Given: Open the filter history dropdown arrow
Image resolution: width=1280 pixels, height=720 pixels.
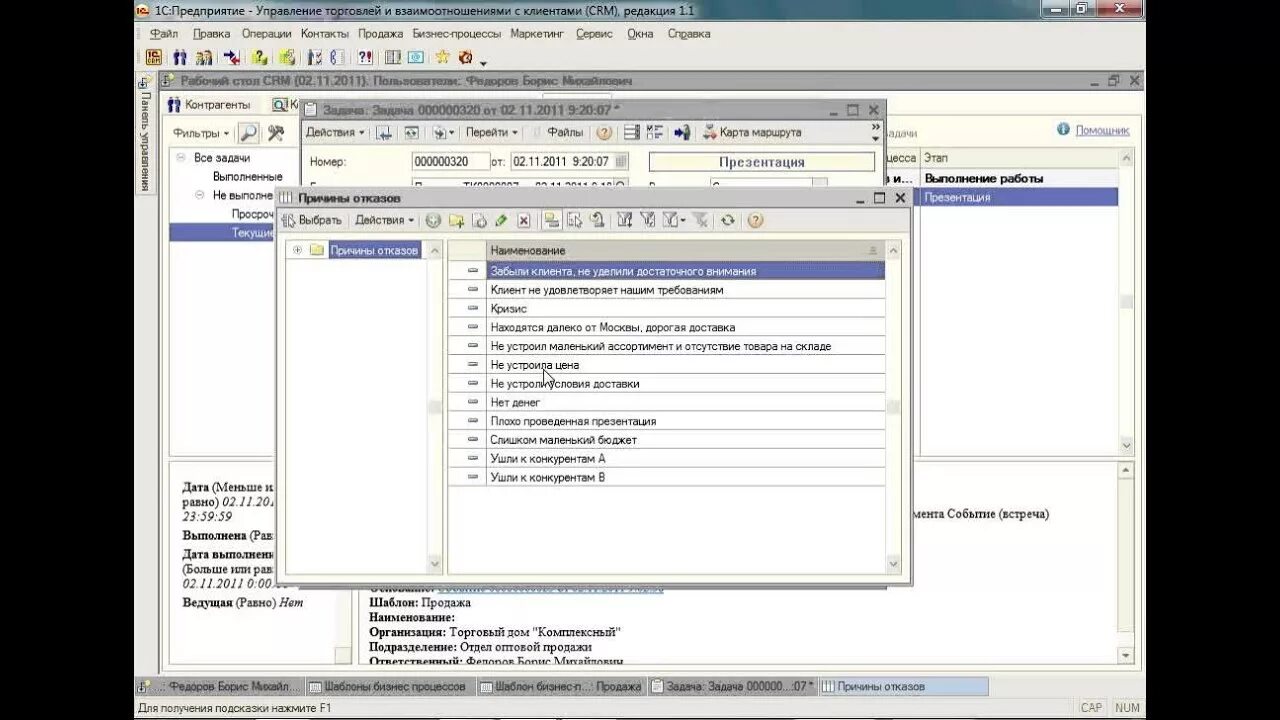Looking at the screenshot, I should (x=683, y=221).
